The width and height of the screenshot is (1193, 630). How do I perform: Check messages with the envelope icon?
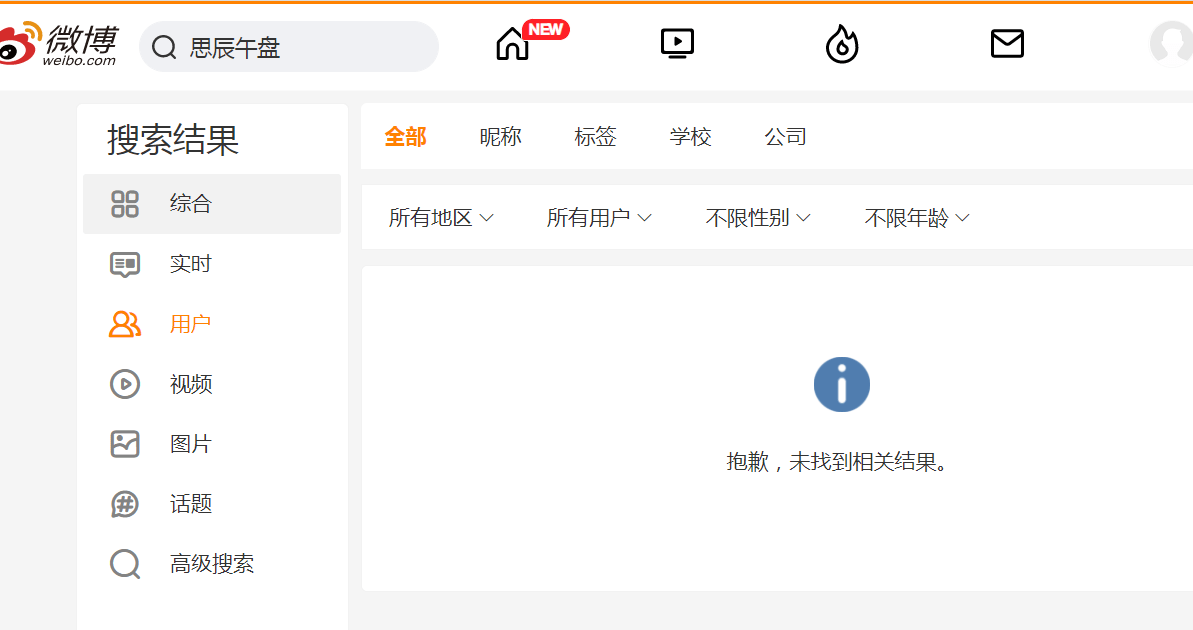tap(1007, 43)
